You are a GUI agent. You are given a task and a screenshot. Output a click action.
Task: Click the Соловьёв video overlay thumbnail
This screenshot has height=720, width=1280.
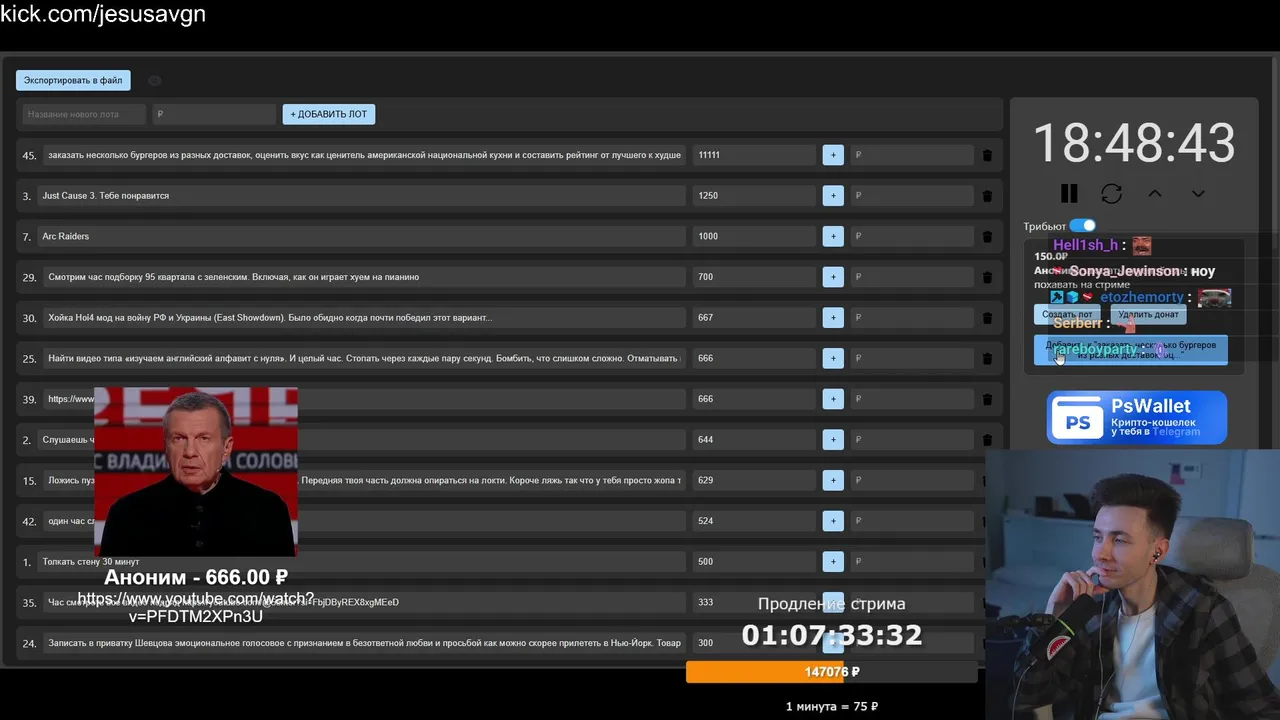pos(196,471)
